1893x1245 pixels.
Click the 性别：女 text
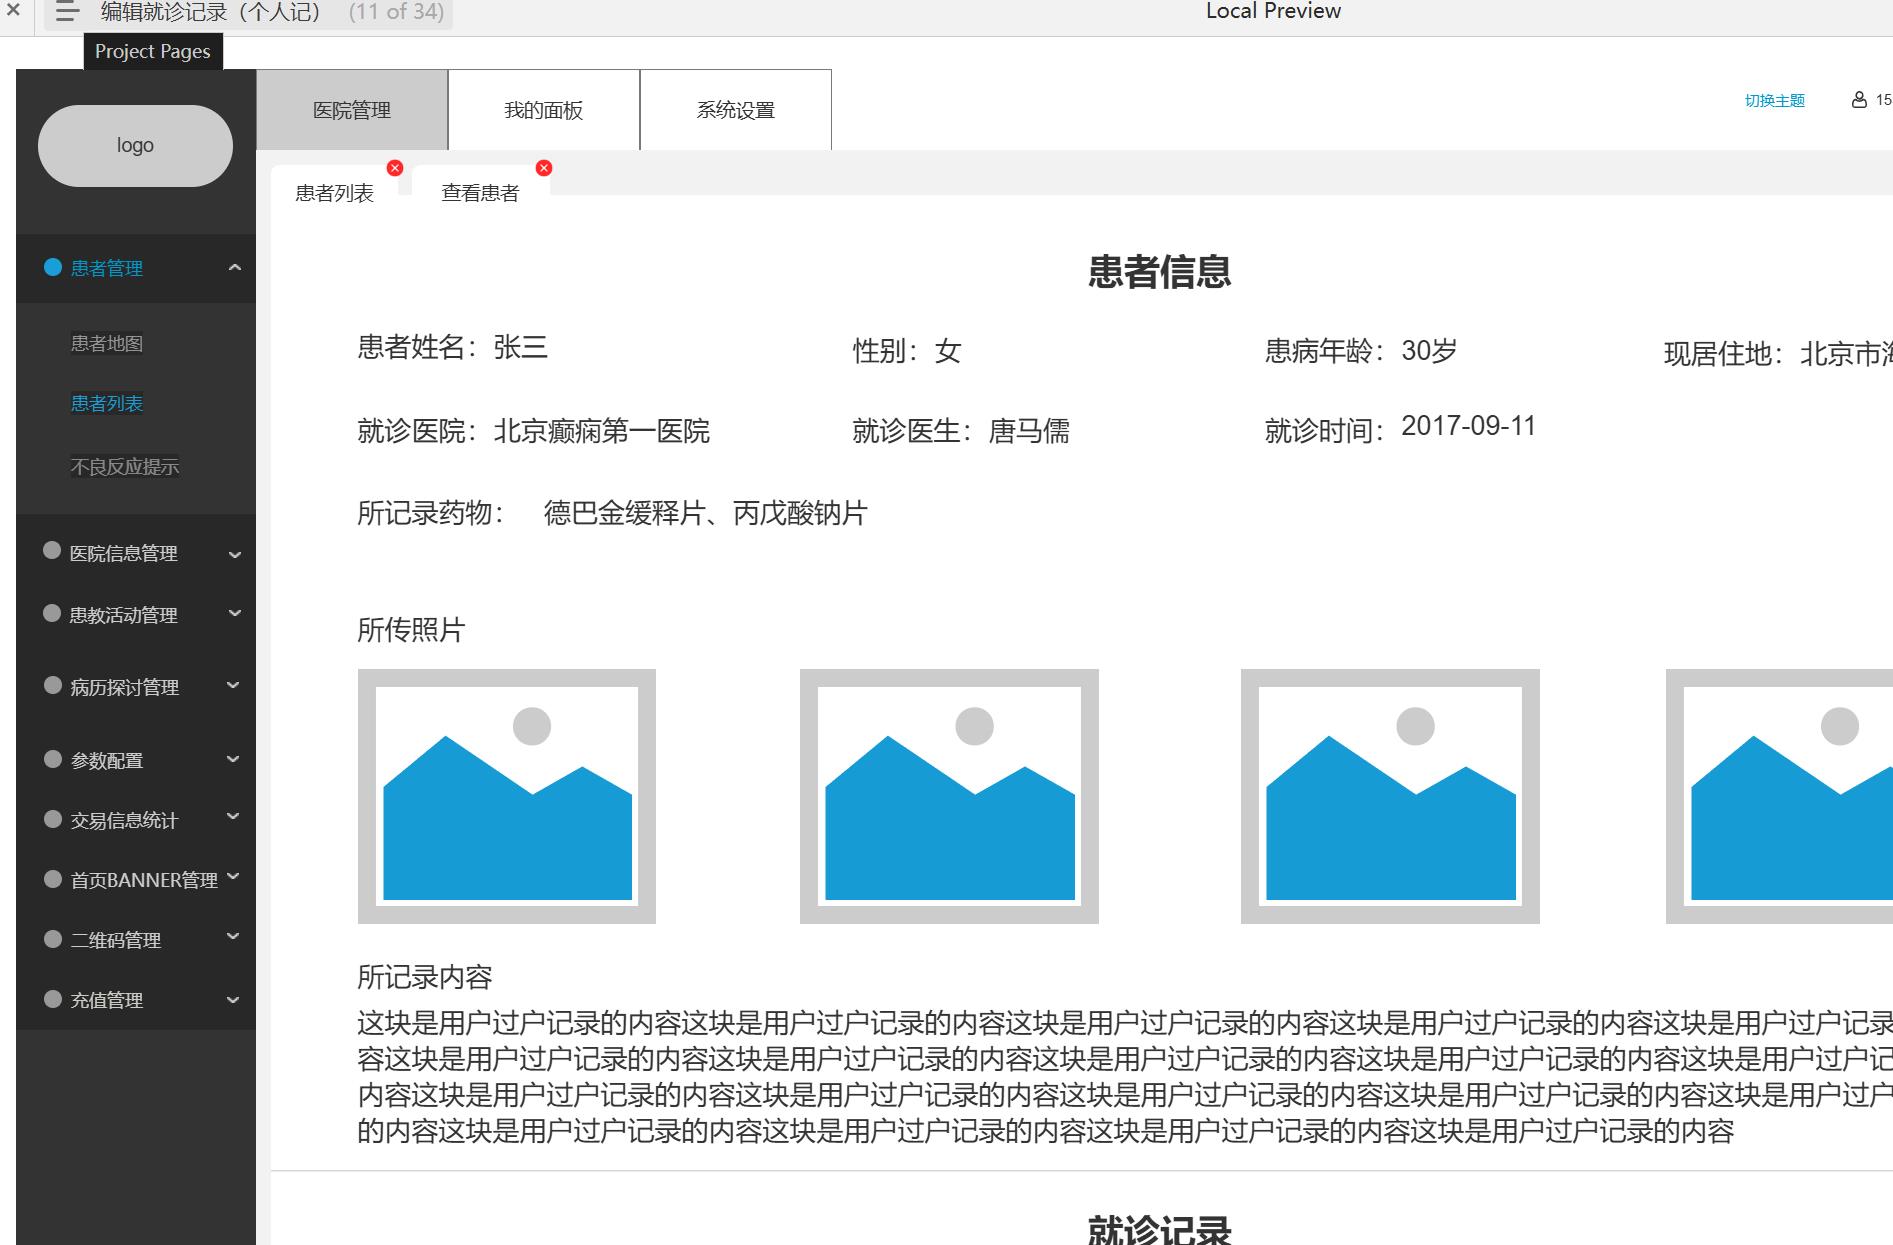pyautogui.click(x=907, y=351)
